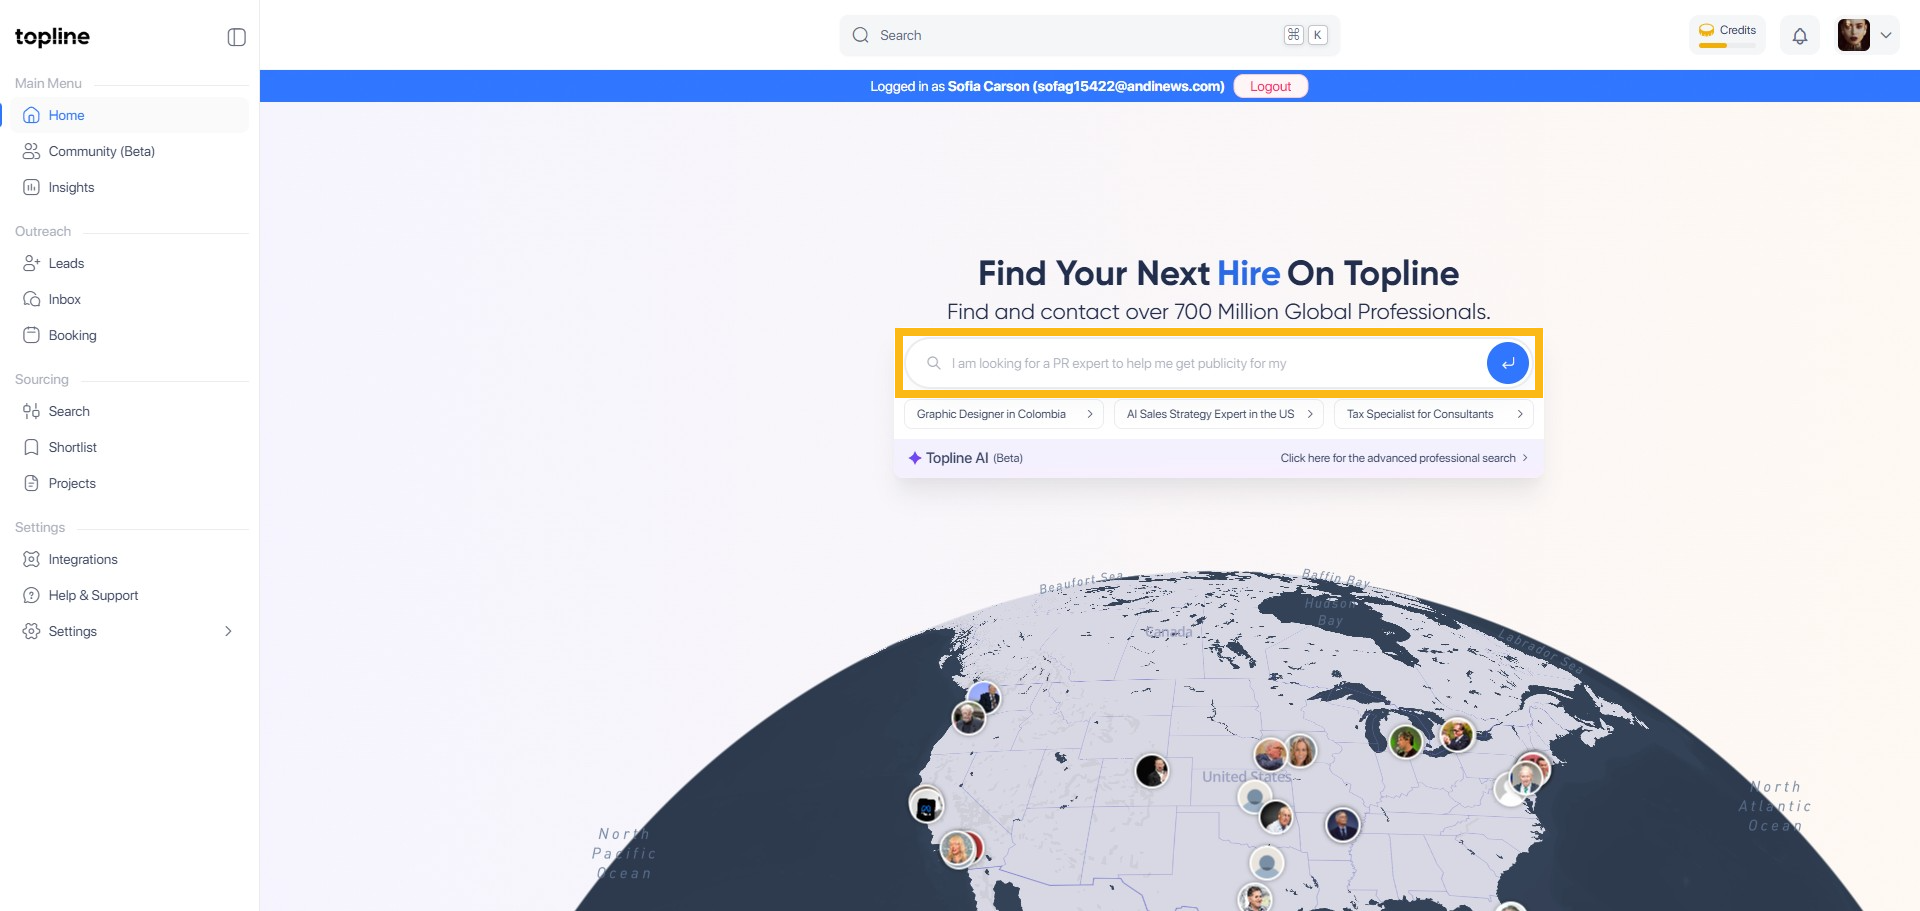
Task: Click the Credits coin icon
Action: (1706, 30)
